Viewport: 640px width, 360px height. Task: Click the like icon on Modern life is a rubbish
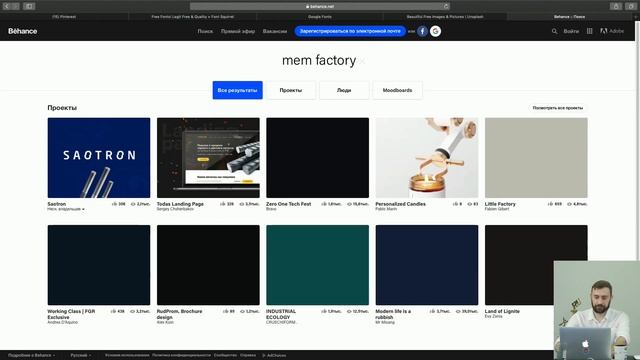[x=432, y=311]
